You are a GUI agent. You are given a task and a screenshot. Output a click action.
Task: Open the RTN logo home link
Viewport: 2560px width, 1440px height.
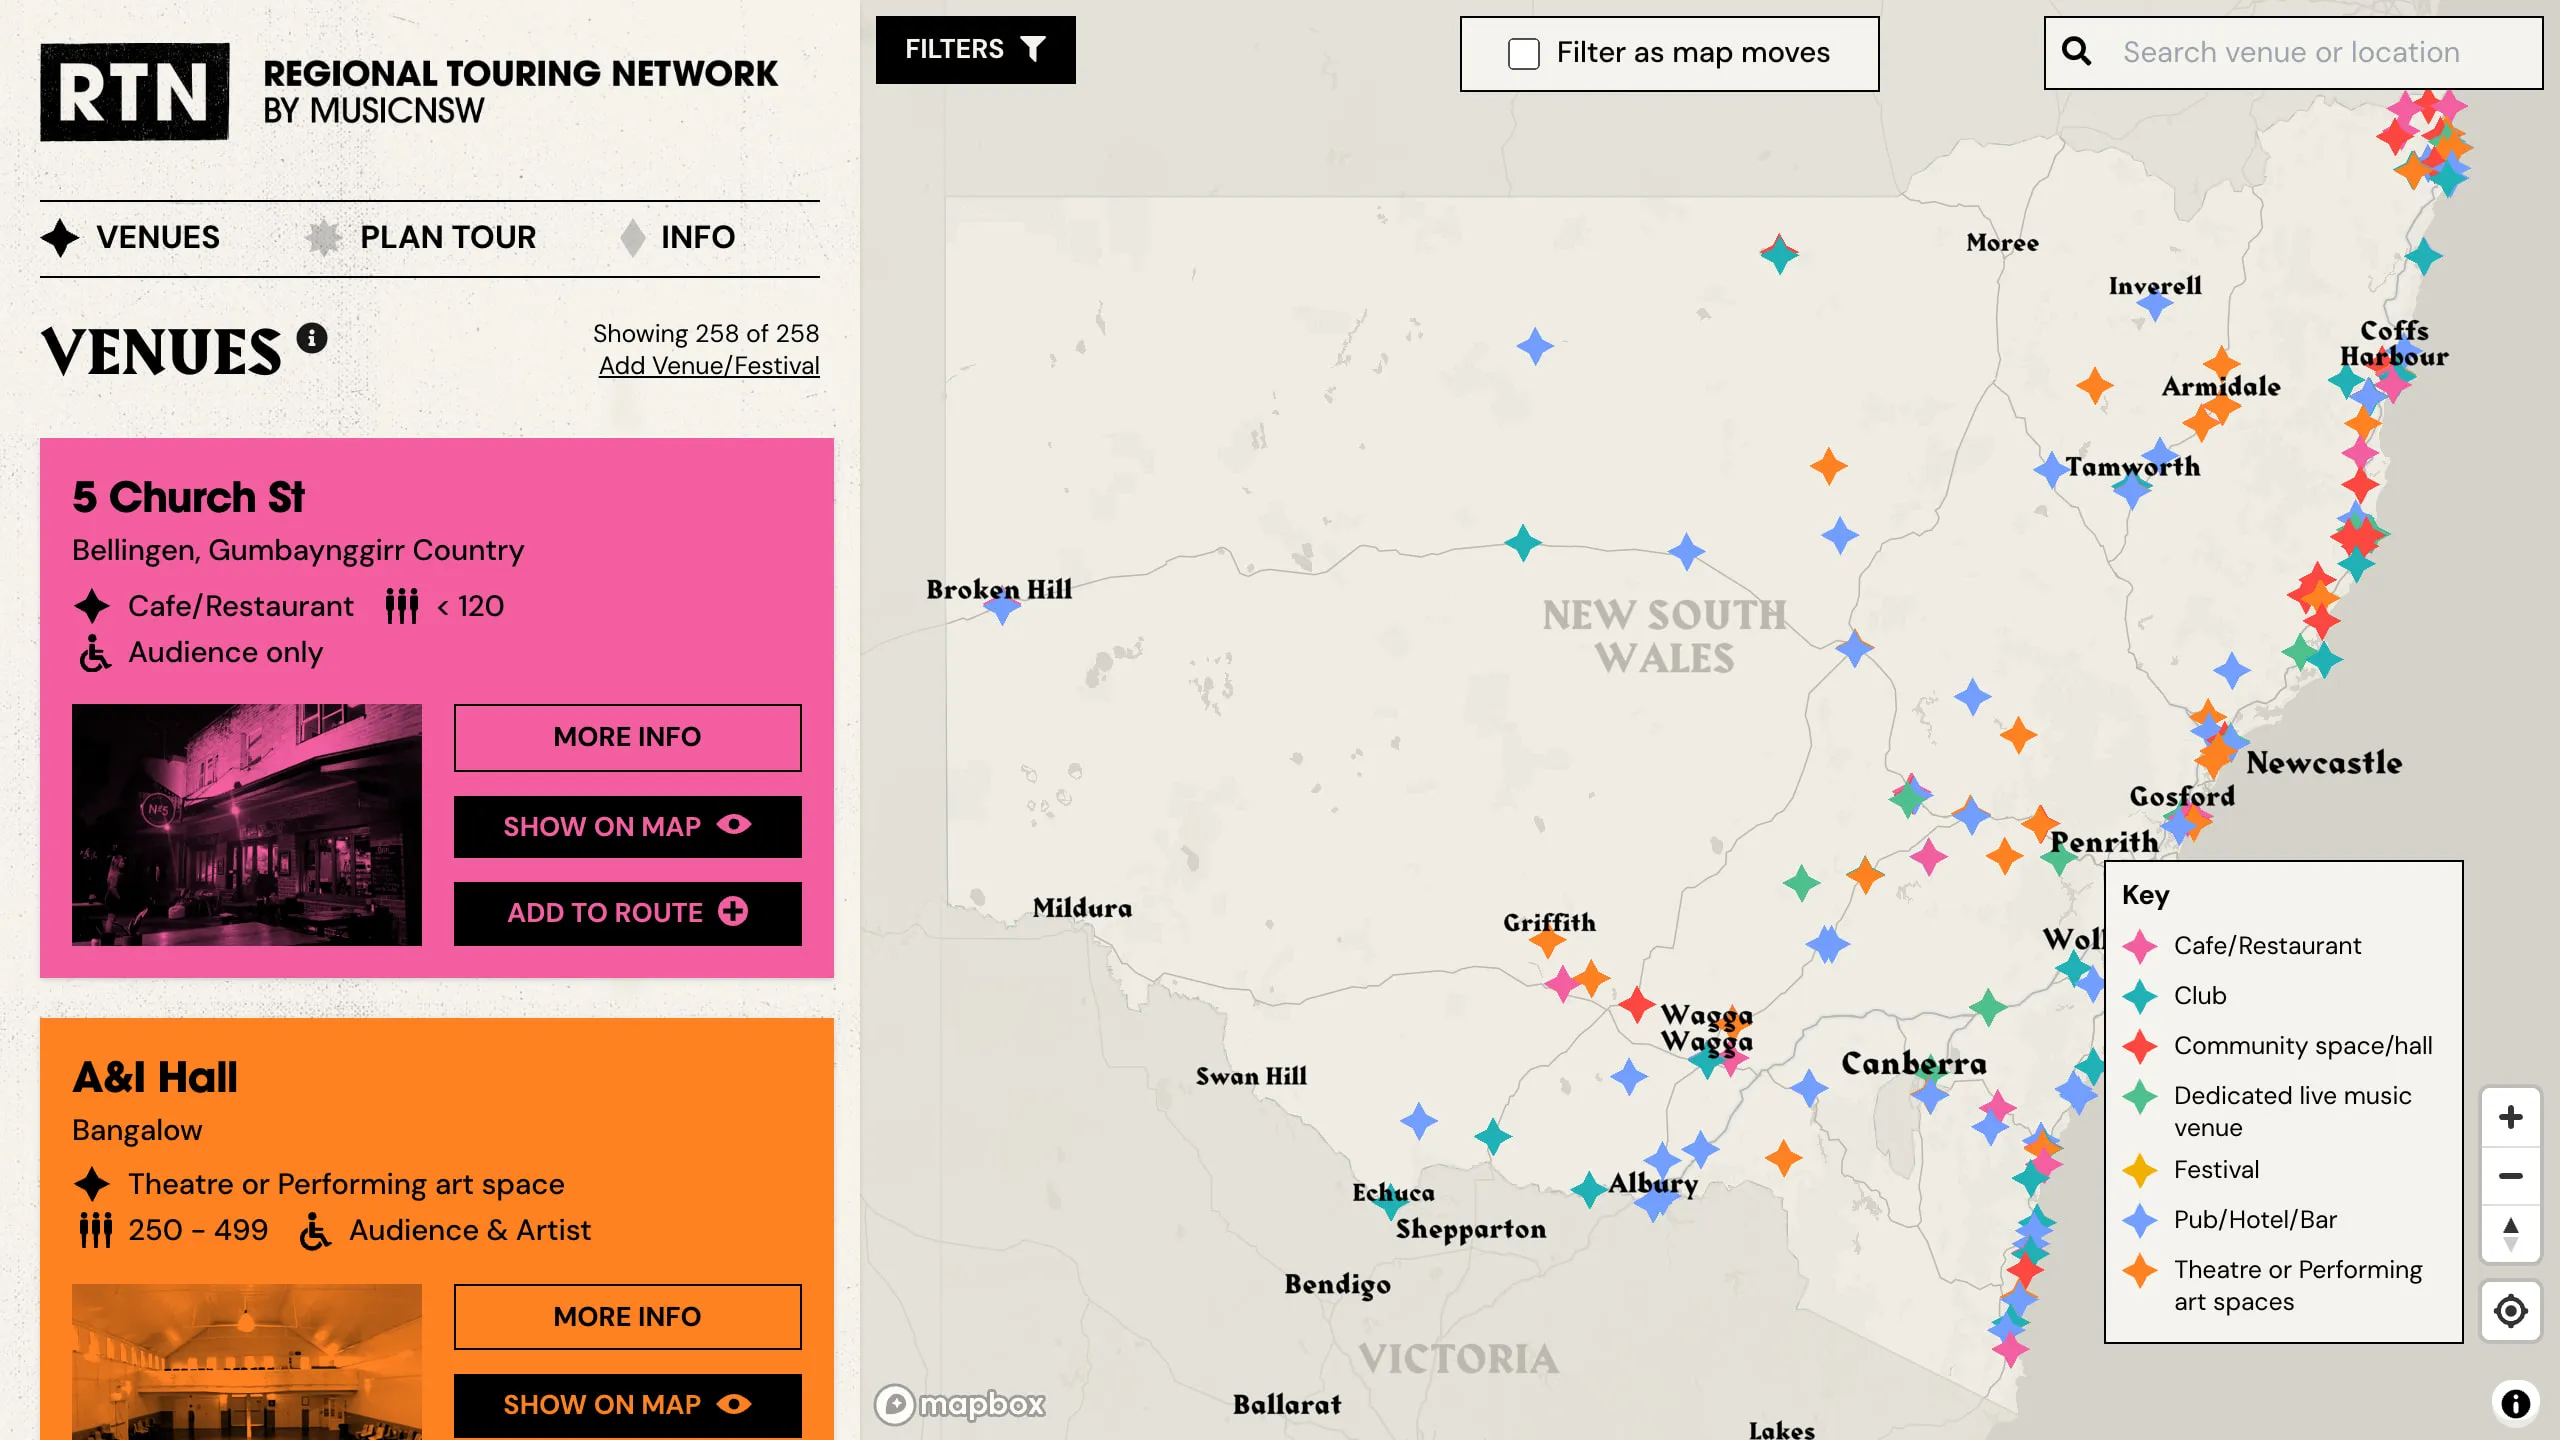(x=135, y=92)
